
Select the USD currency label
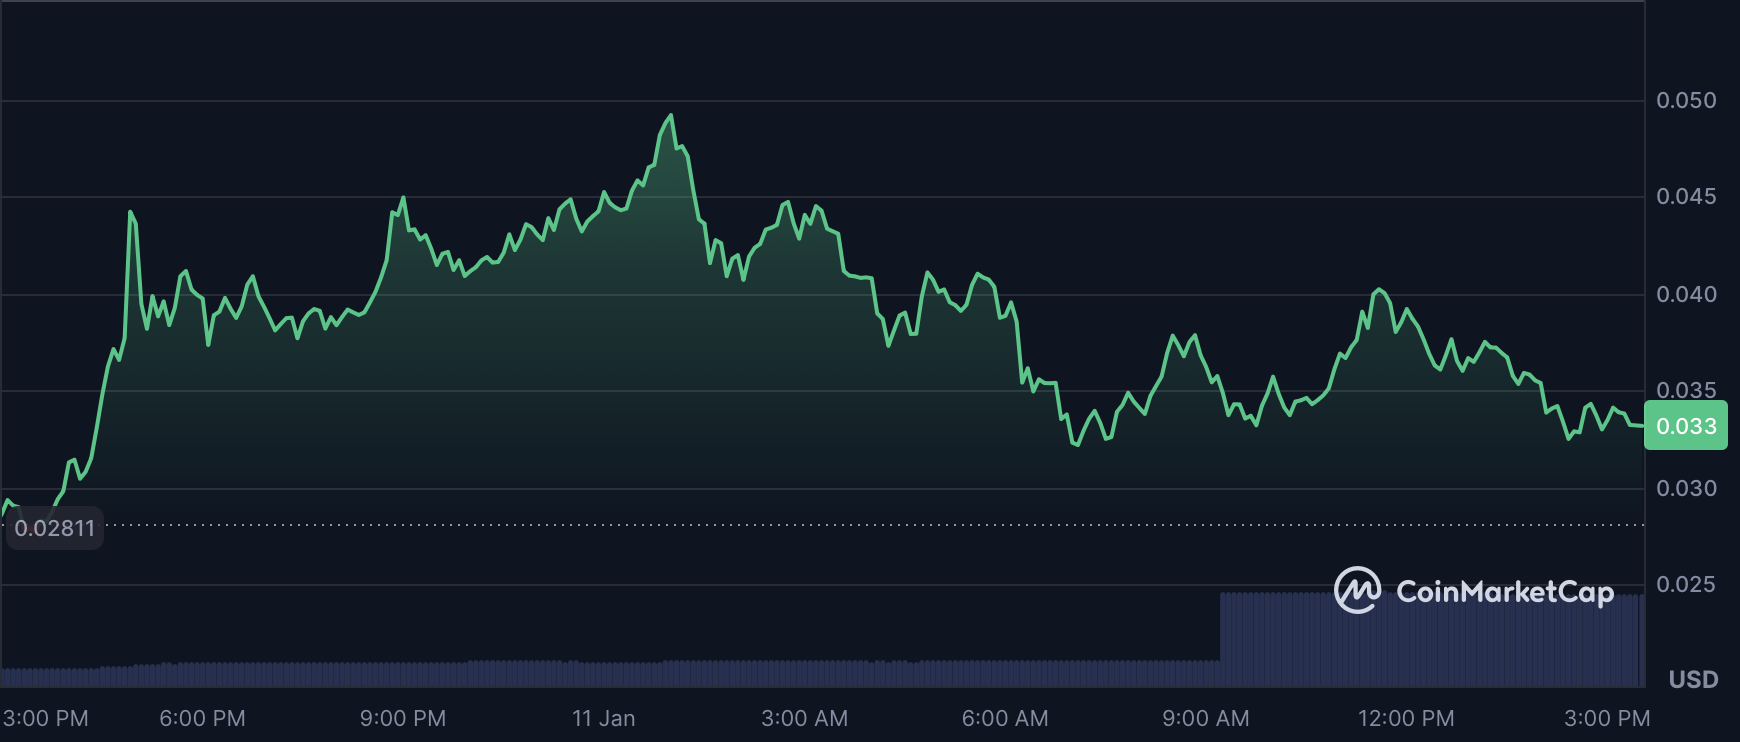pyautogui.click(x=1693, y=680)
